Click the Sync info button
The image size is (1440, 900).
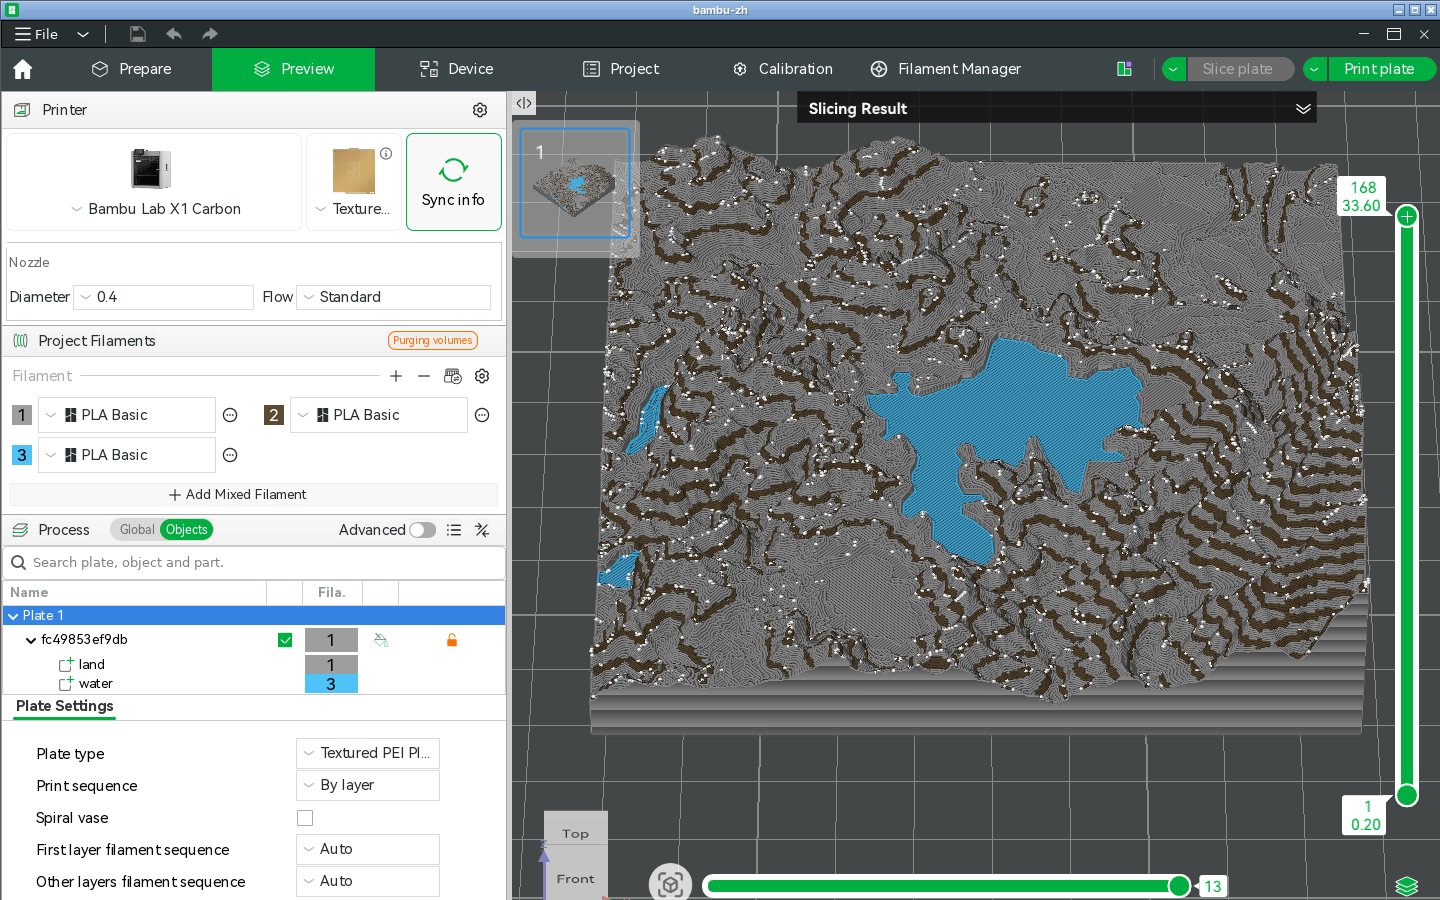point(454,182)
